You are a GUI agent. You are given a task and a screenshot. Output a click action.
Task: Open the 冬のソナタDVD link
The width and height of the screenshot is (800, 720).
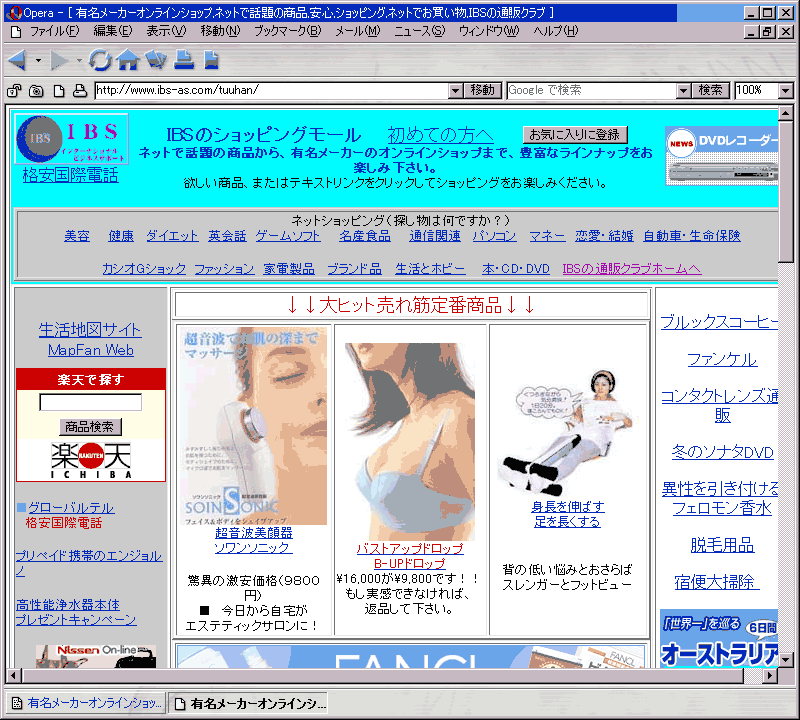[x=722, y=452]
